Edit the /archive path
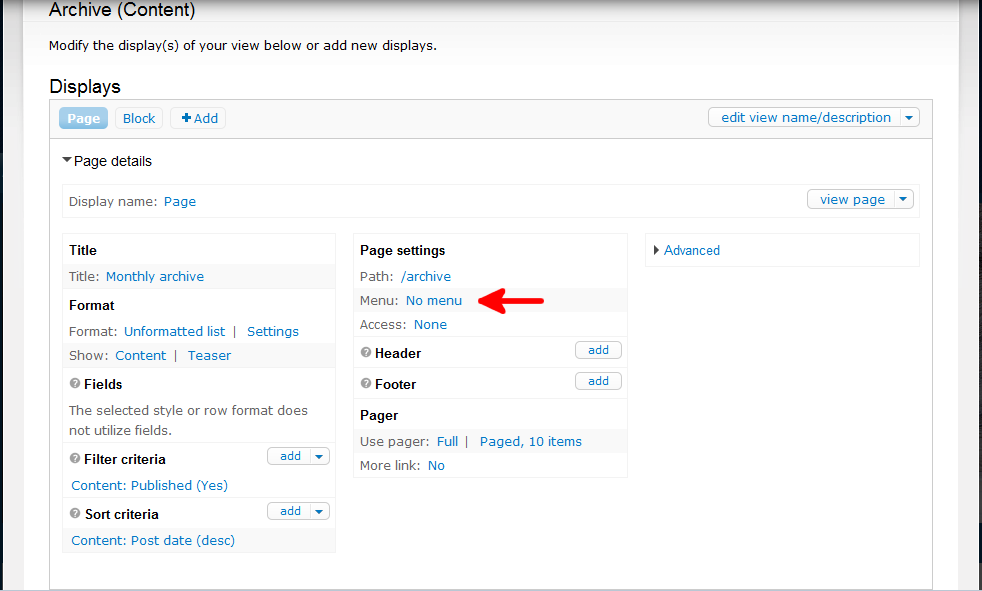982x591 pixels. (x=426, y=277)
